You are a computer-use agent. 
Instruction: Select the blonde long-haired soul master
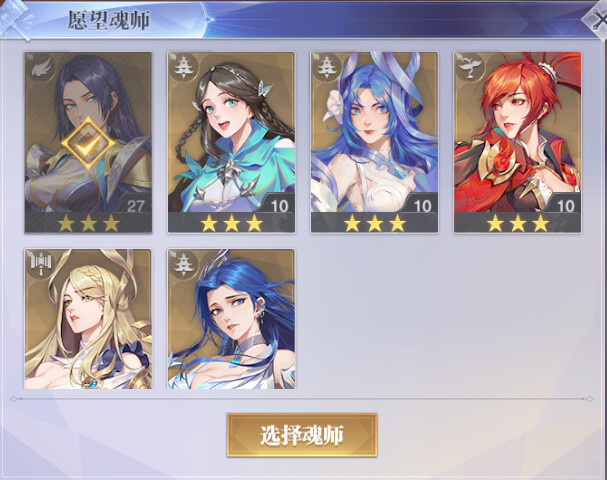(88, 319)
